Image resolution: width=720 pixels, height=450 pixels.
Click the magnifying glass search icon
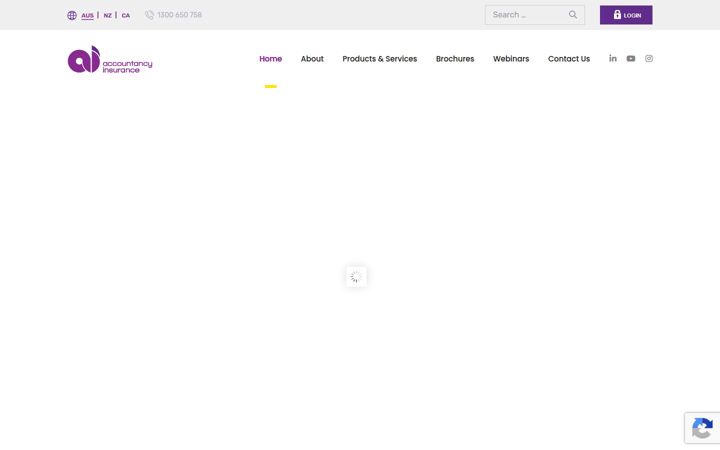pos(573,15)
